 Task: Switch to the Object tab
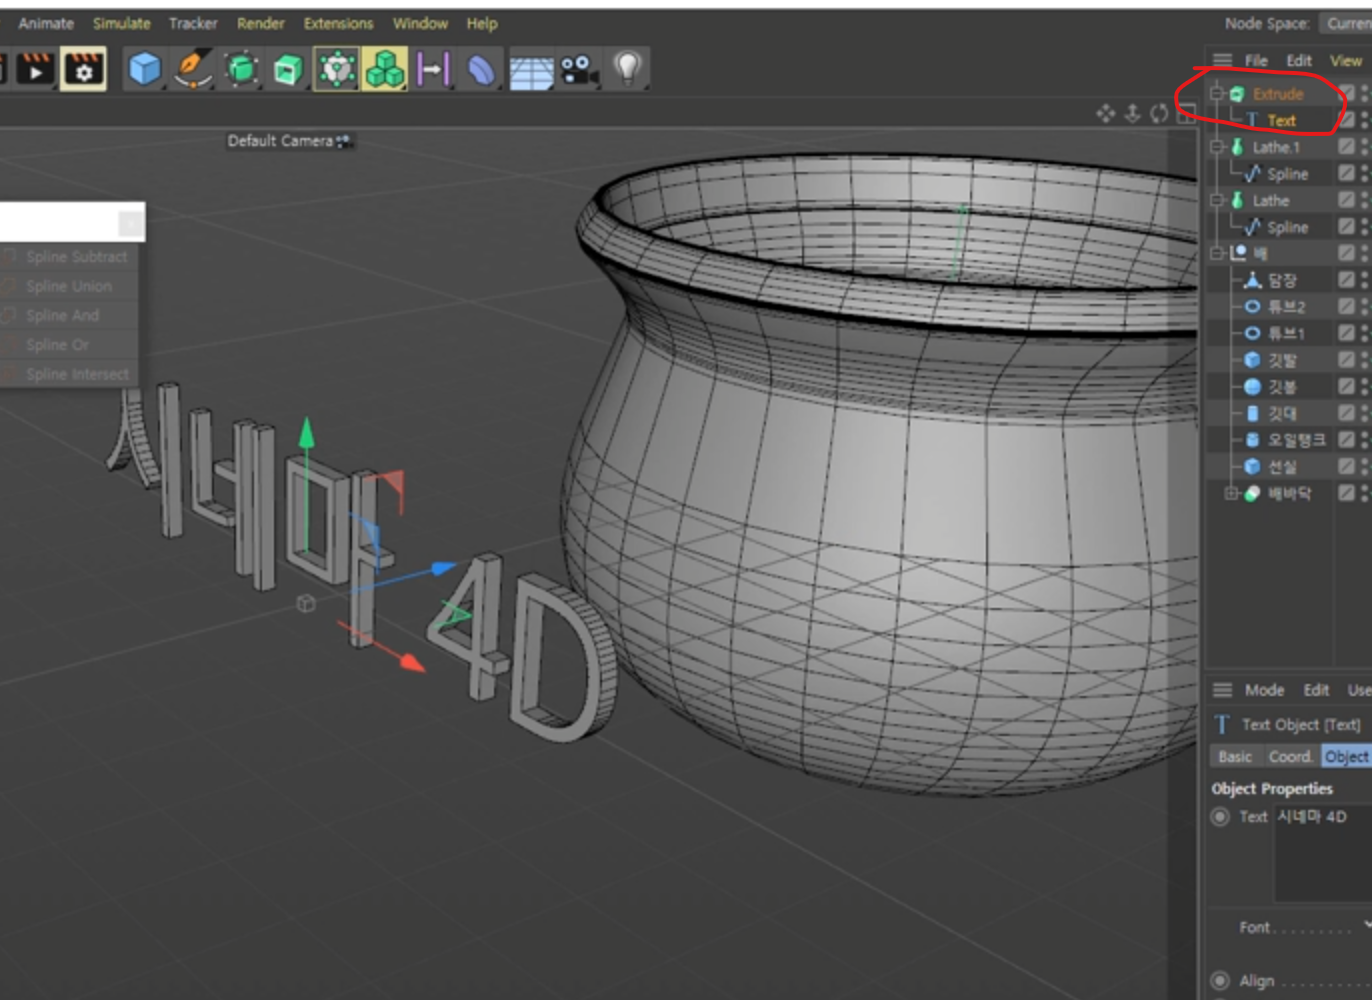[x=1346, y=757]
